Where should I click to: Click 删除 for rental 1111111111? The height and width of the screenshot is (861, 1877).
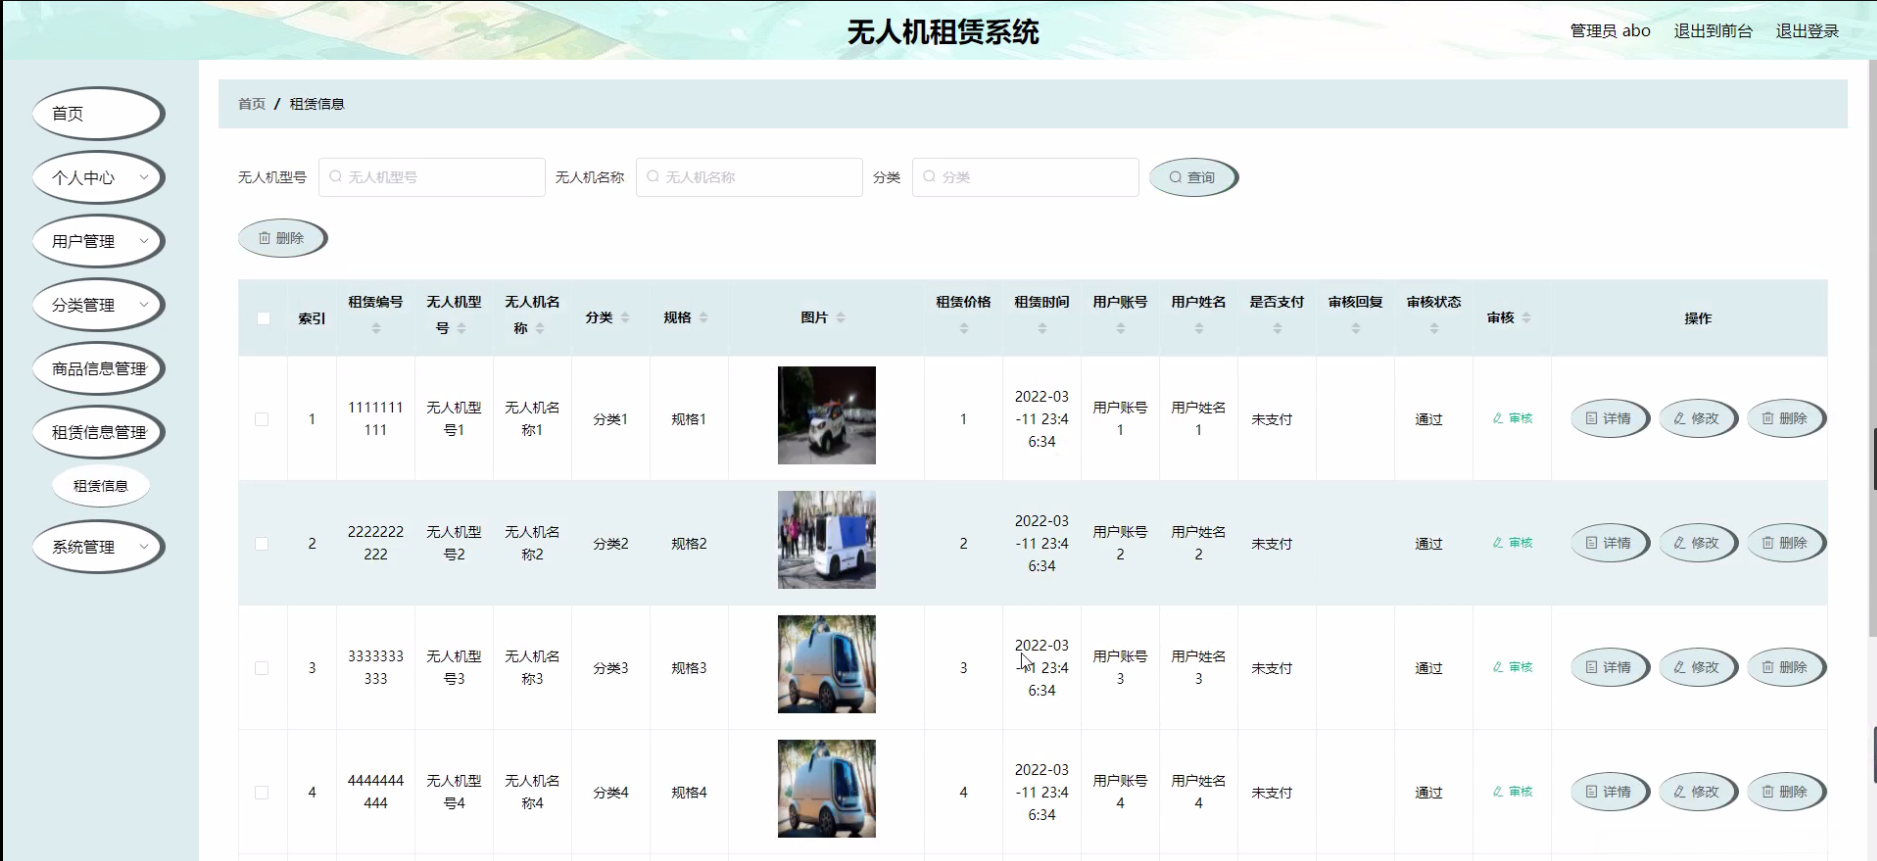(1785, 419)
